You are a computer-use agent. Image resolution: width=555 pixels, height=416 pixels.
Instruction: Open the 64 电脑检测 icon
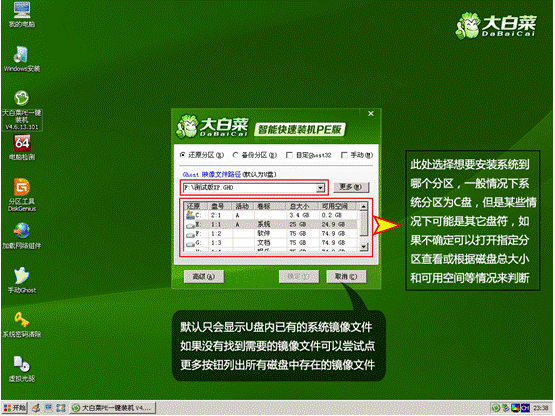(22, 147)
